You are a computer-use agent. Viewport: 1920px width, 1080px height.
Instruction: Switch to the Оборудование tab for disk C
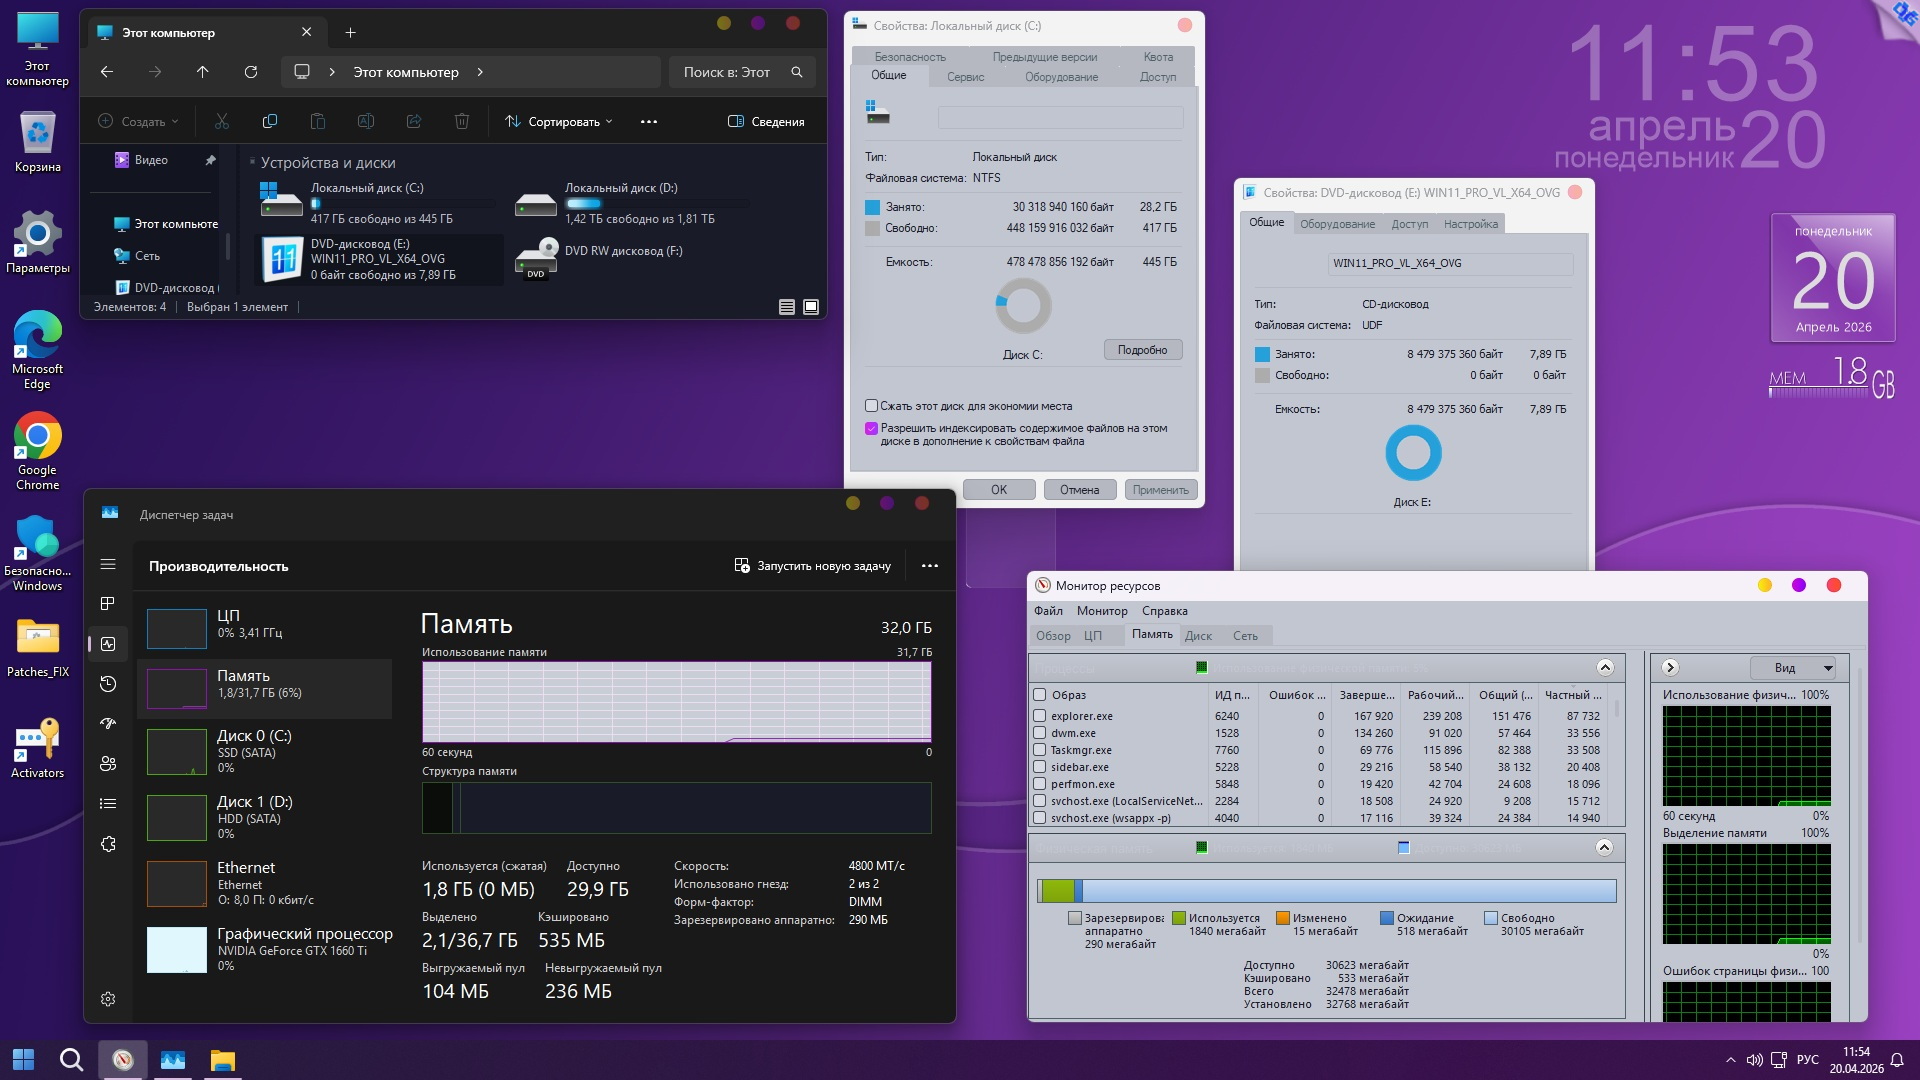coord(1060,77)
